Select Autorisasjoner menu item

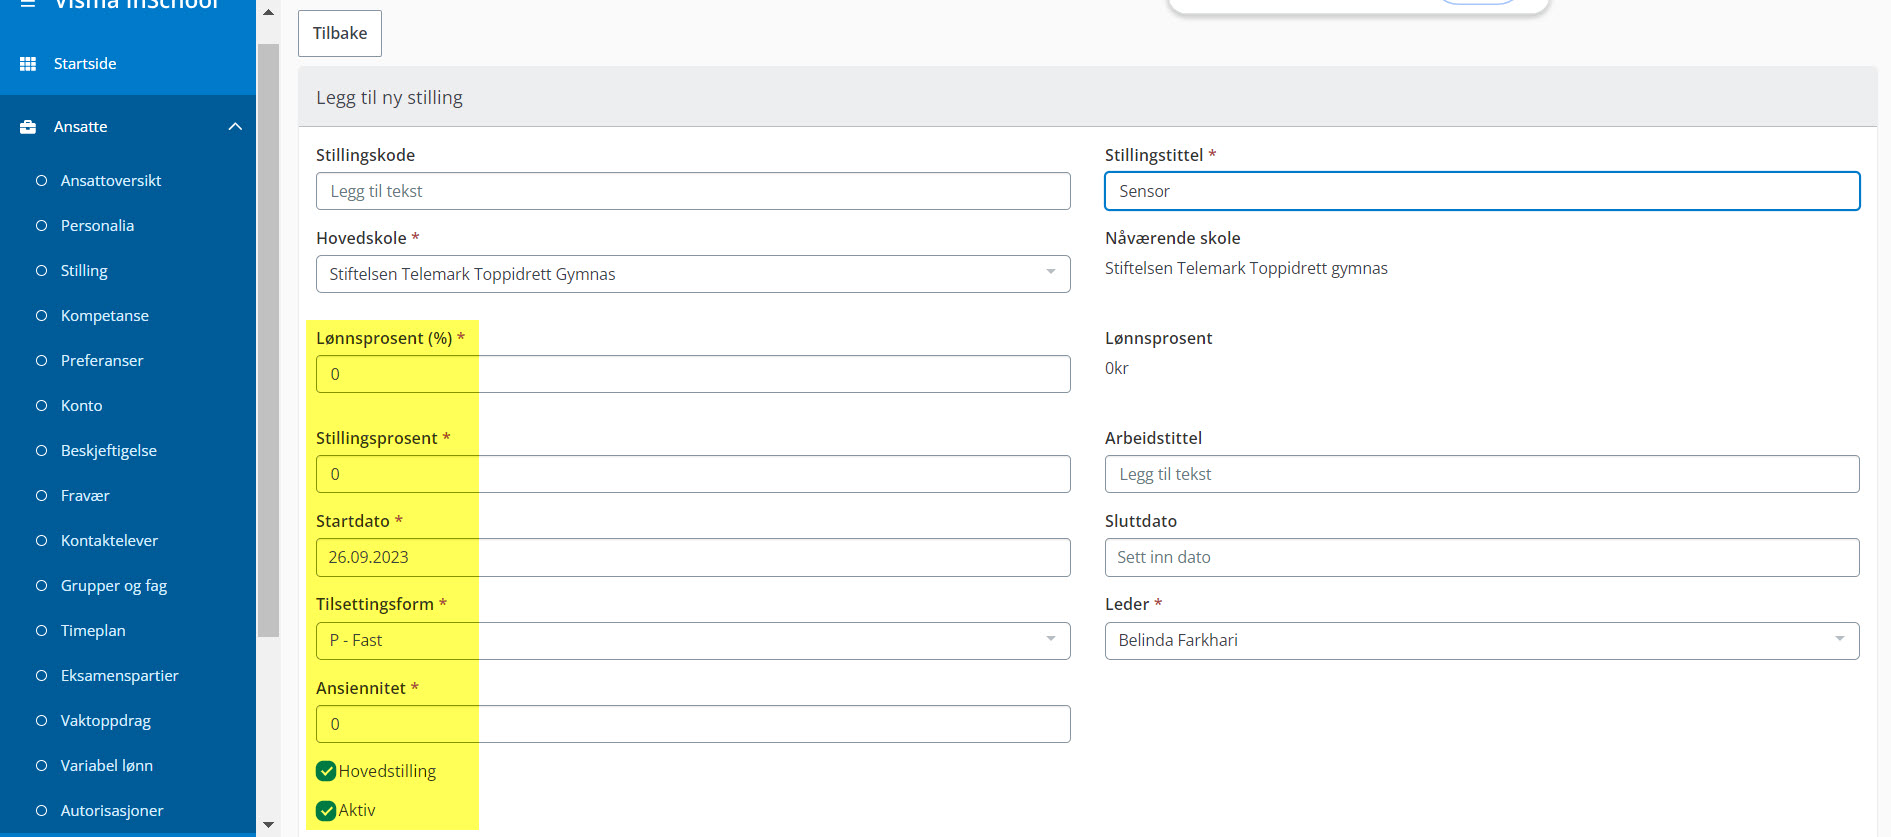tap(111, 811)
